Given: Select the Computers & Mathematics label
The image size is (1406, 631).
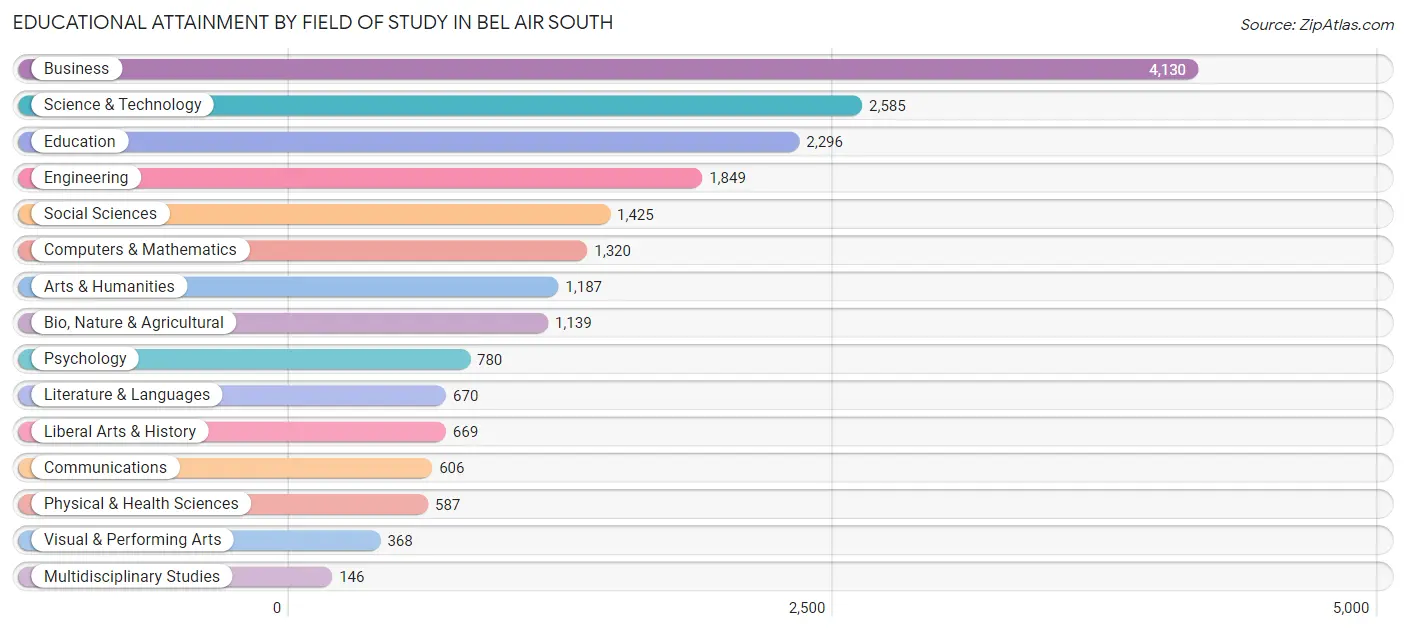Looking at the screenshot, I should point(140,250).
